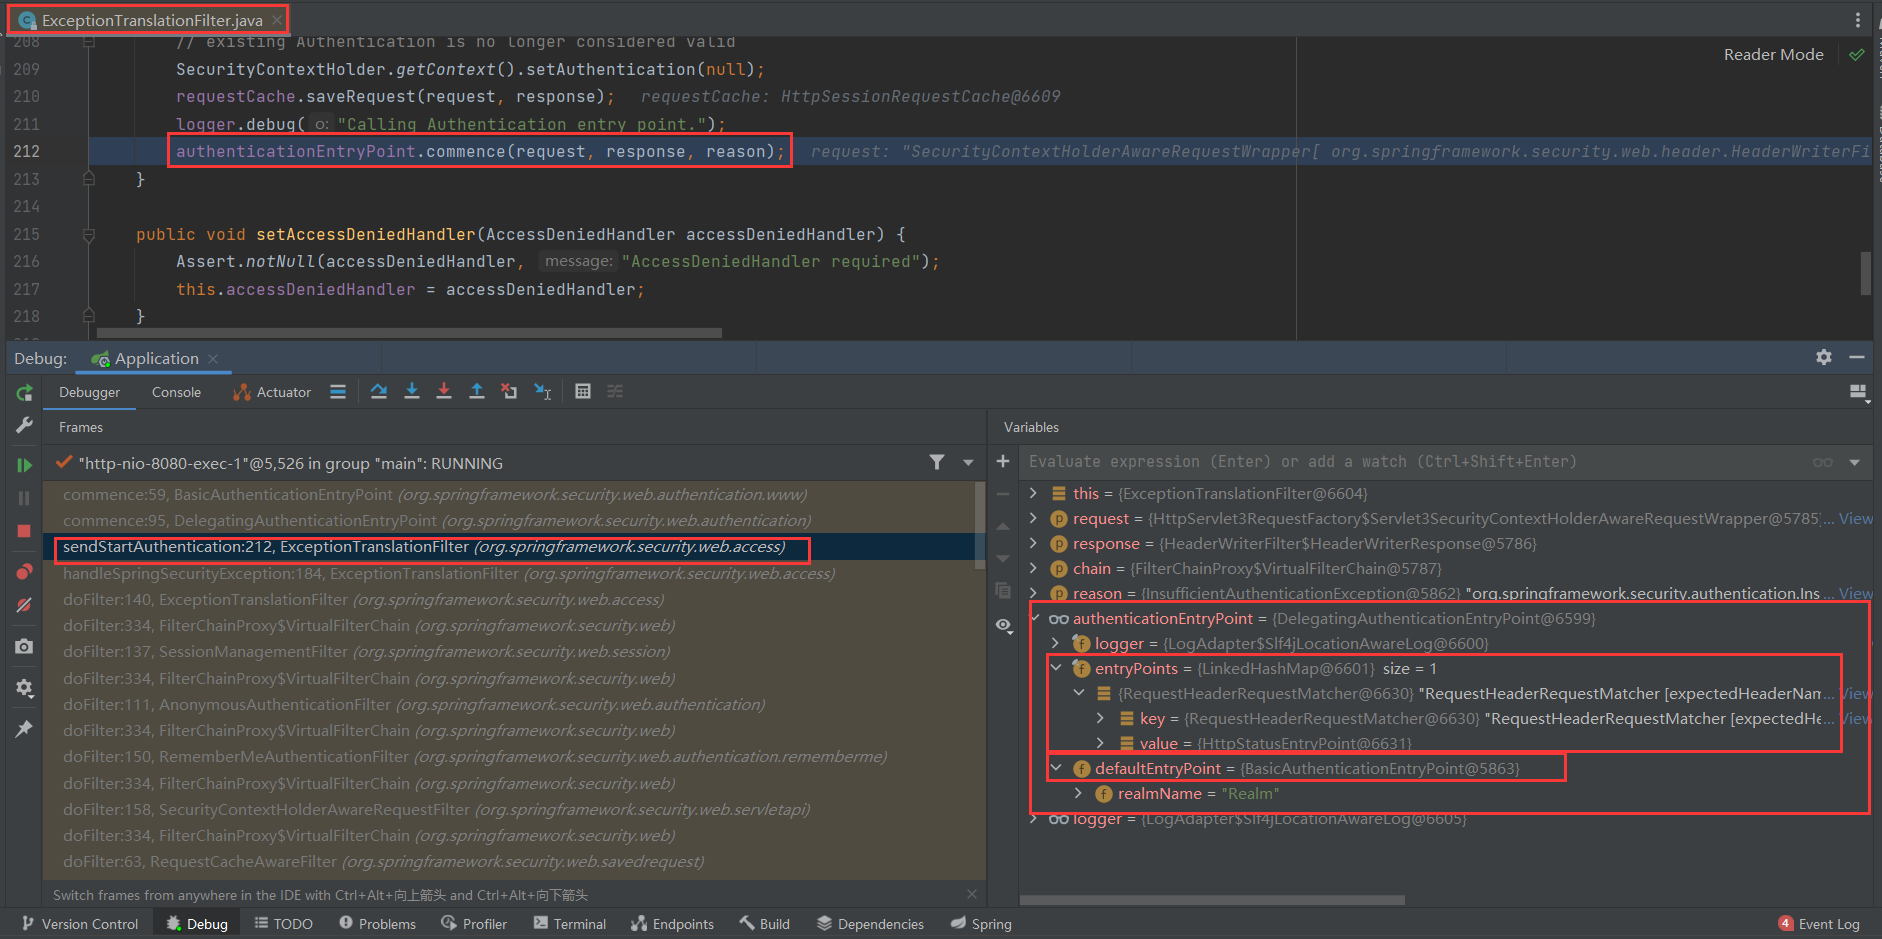Expand the 'chain' variable node
1882x939 pixels.
click(1034, 568)
